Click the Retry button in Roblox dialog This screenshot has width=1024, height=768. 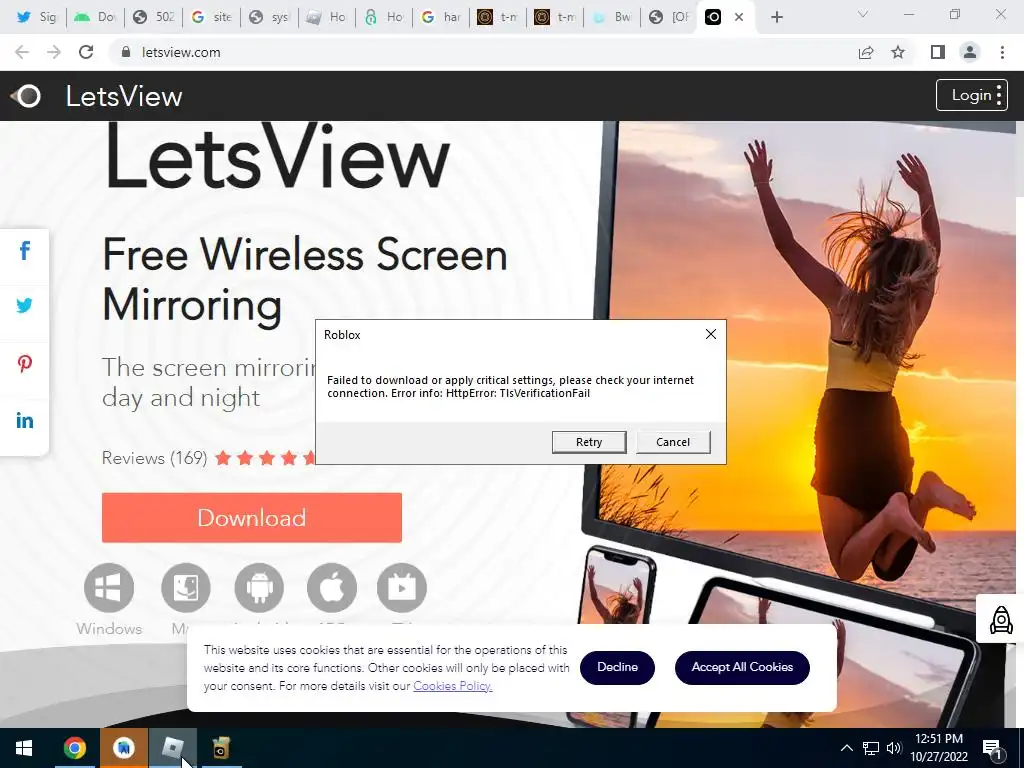(x=588, y=442)
